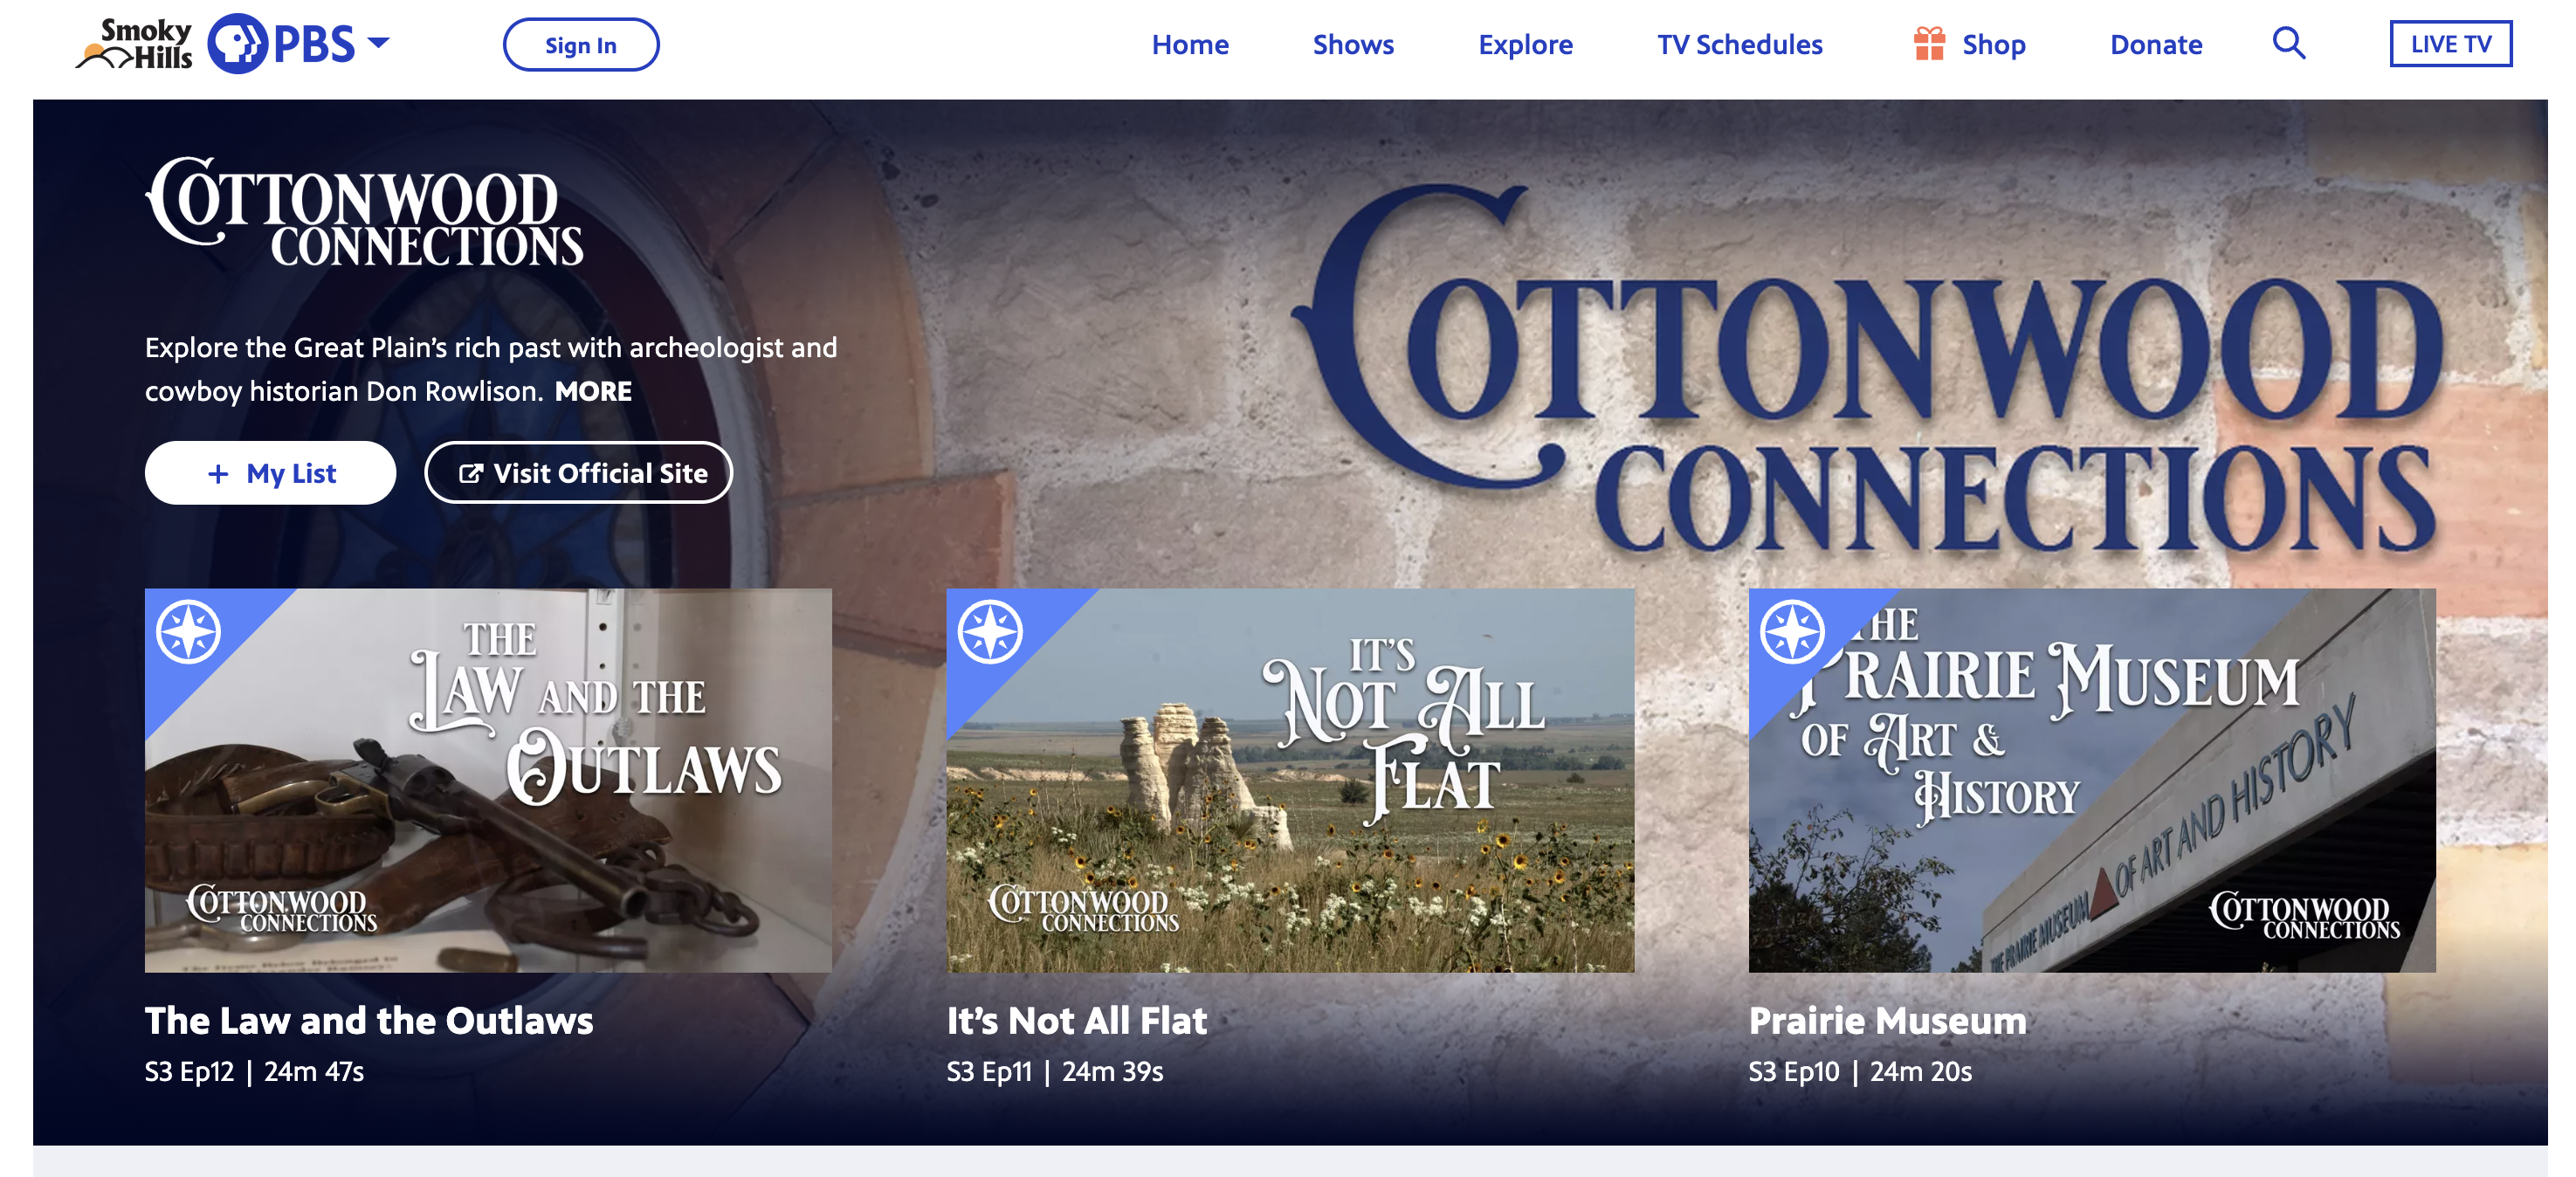The height and width of the screenshot is (1177, 2576).
Task: Open search with the magnifying glass icon
Action: tap(2288, 44)
